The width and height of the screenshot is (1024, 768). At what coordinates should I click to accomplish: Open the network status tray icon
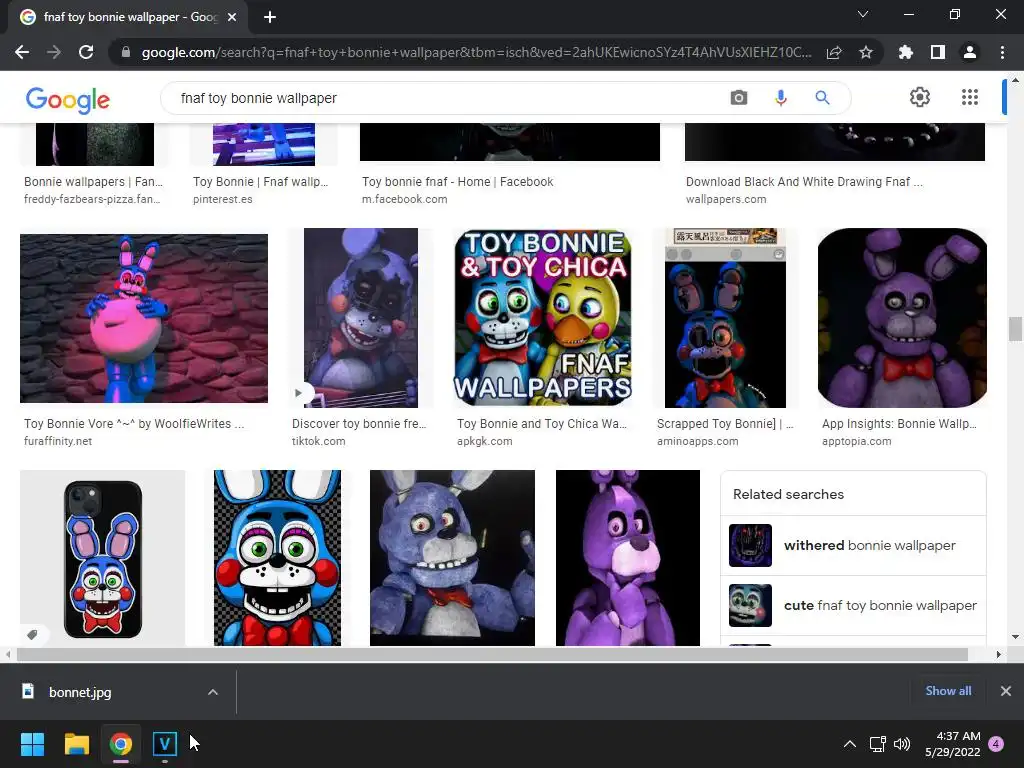click(877, 744)
